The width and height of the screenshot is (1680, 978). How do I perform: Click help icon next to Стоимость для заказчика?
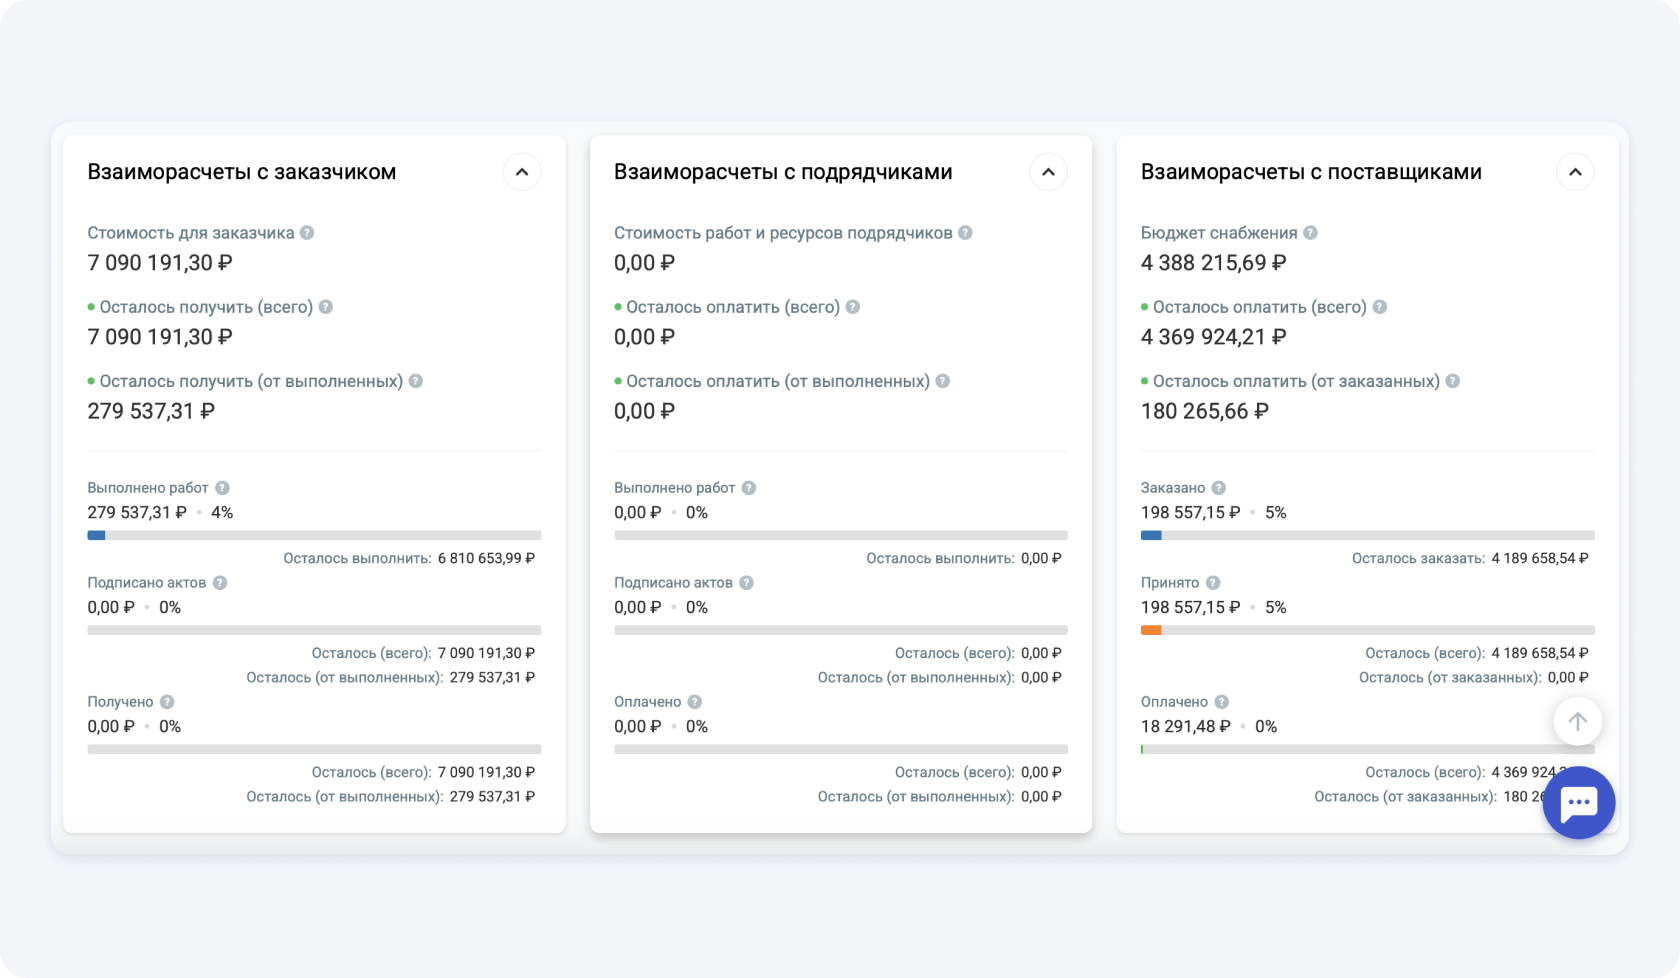click(307, 233)
